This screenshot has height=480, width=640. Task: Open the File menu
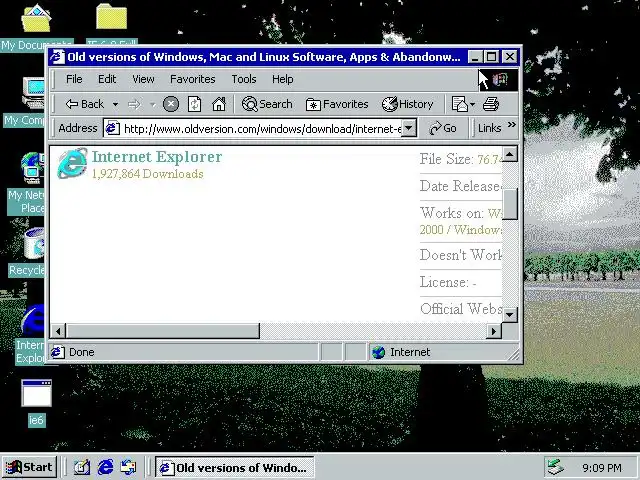coord(74,79)
